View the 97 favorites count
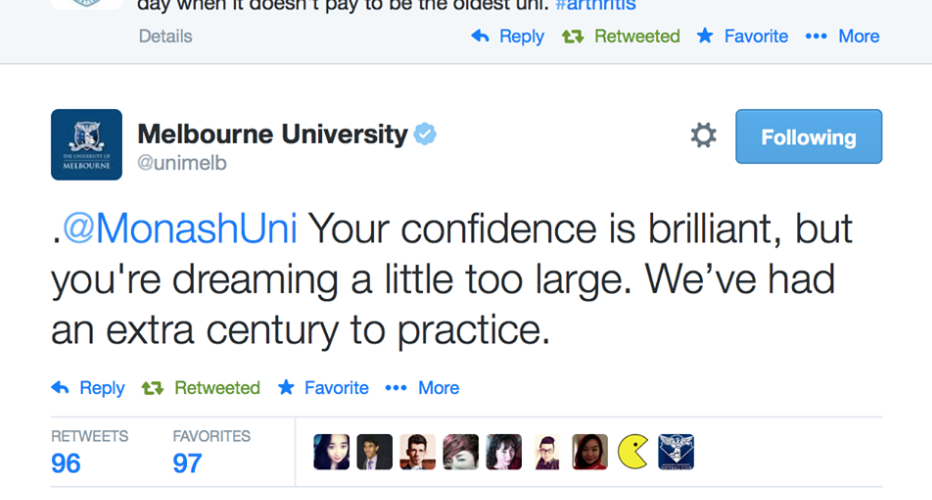This screenshot has width=932, height=500. [x=187, y=463]
